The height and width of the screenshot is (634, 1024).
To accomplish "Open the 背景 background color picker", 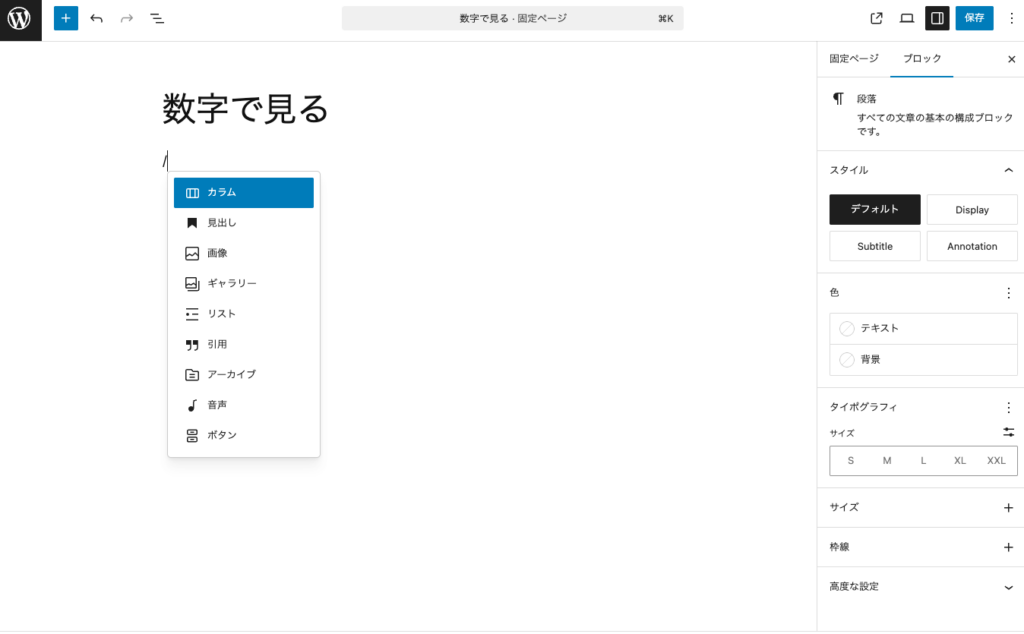I will point(922,359).
